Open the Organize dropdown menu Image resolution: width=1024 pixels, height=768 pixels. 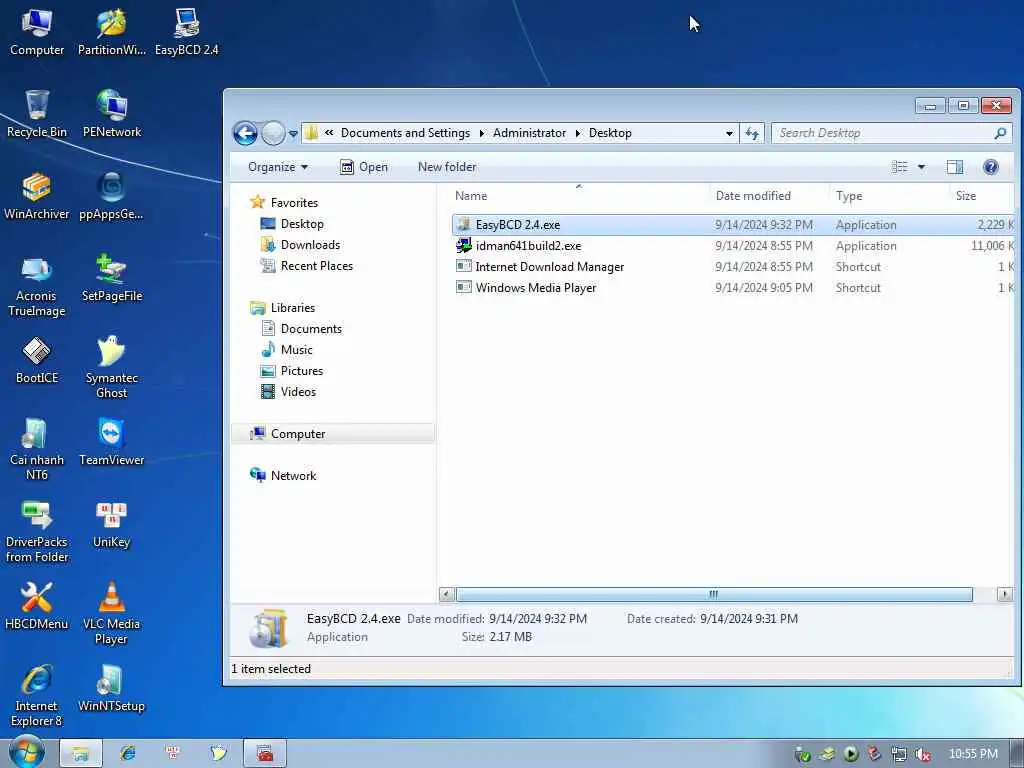(278, 167)
